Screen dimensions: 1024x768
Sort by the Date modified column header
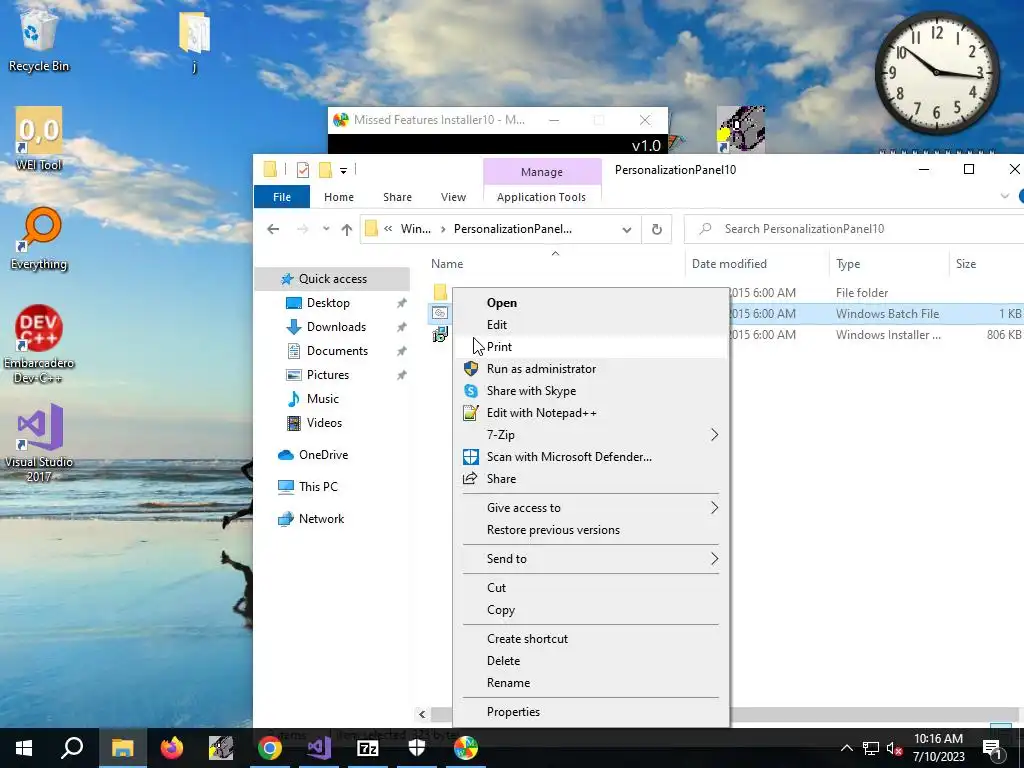(x=758, y=264)
